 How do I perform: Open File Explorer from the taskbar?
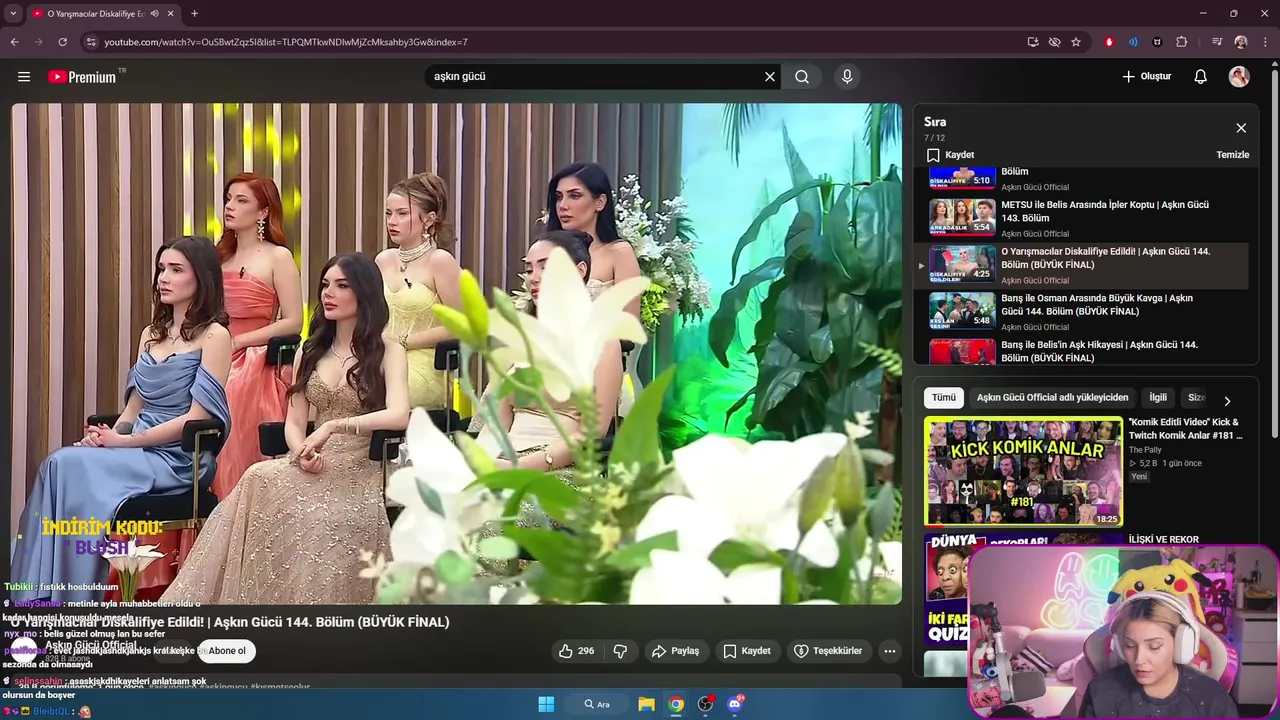tap(646, 704)
